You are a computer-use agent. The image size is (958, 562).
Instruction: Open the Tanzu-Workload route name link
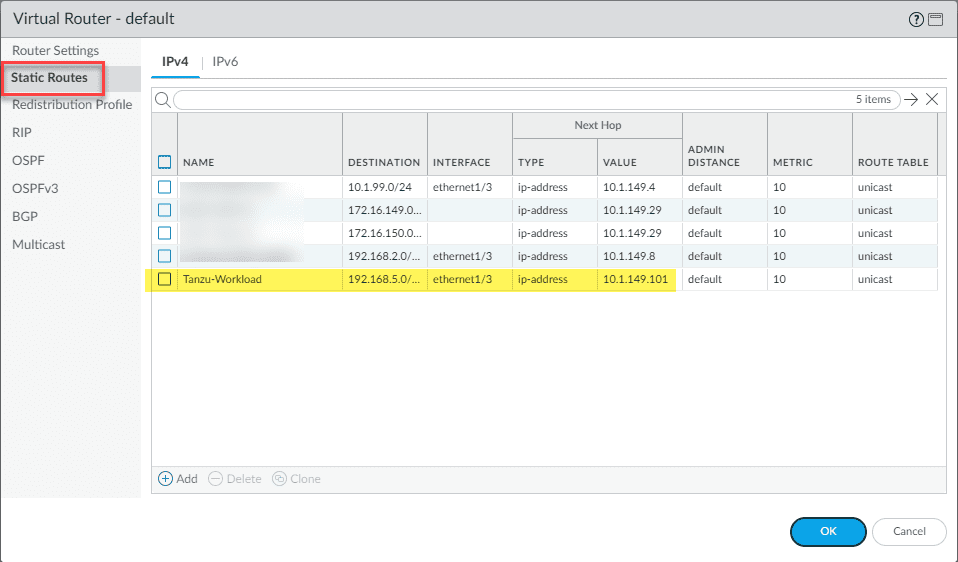(x=222, y=279)
